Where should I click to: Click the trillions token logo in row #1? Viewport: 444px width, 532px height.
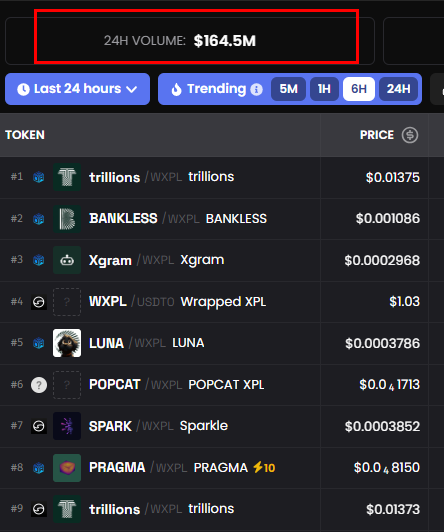click(67, 177)
